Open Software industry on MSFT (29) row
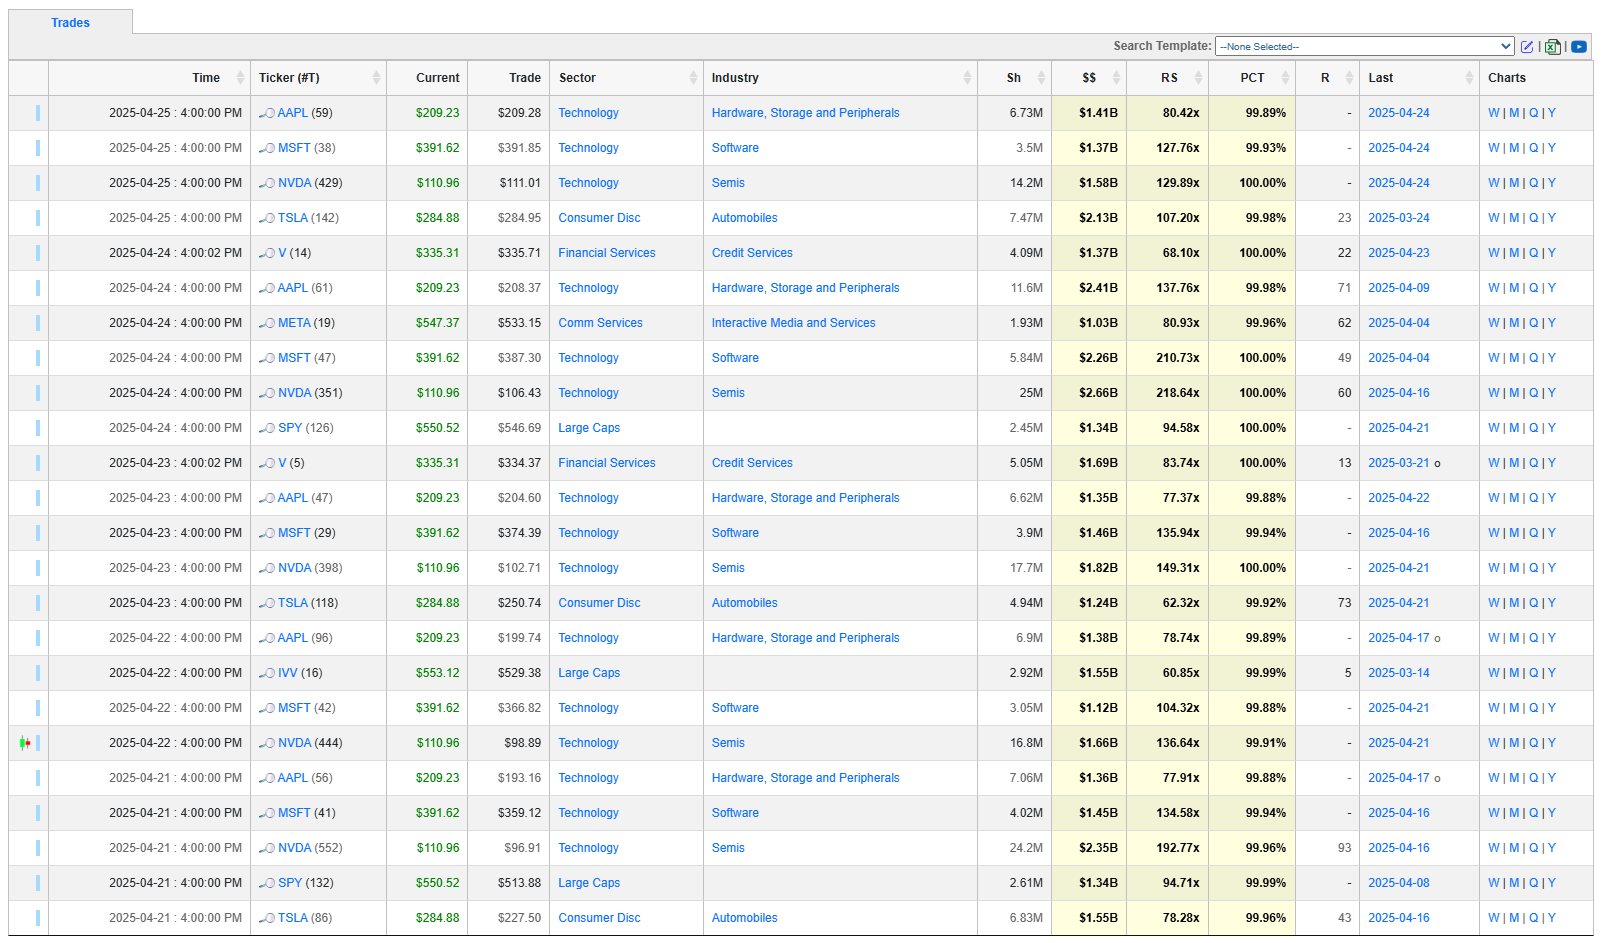This screenshot has width=1603, height=943. (735, 533)
